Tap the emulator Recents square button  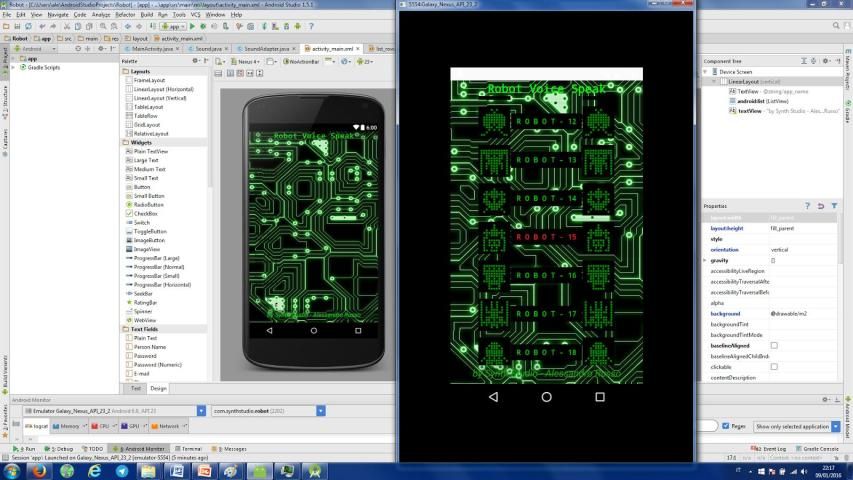pos(600,397)
